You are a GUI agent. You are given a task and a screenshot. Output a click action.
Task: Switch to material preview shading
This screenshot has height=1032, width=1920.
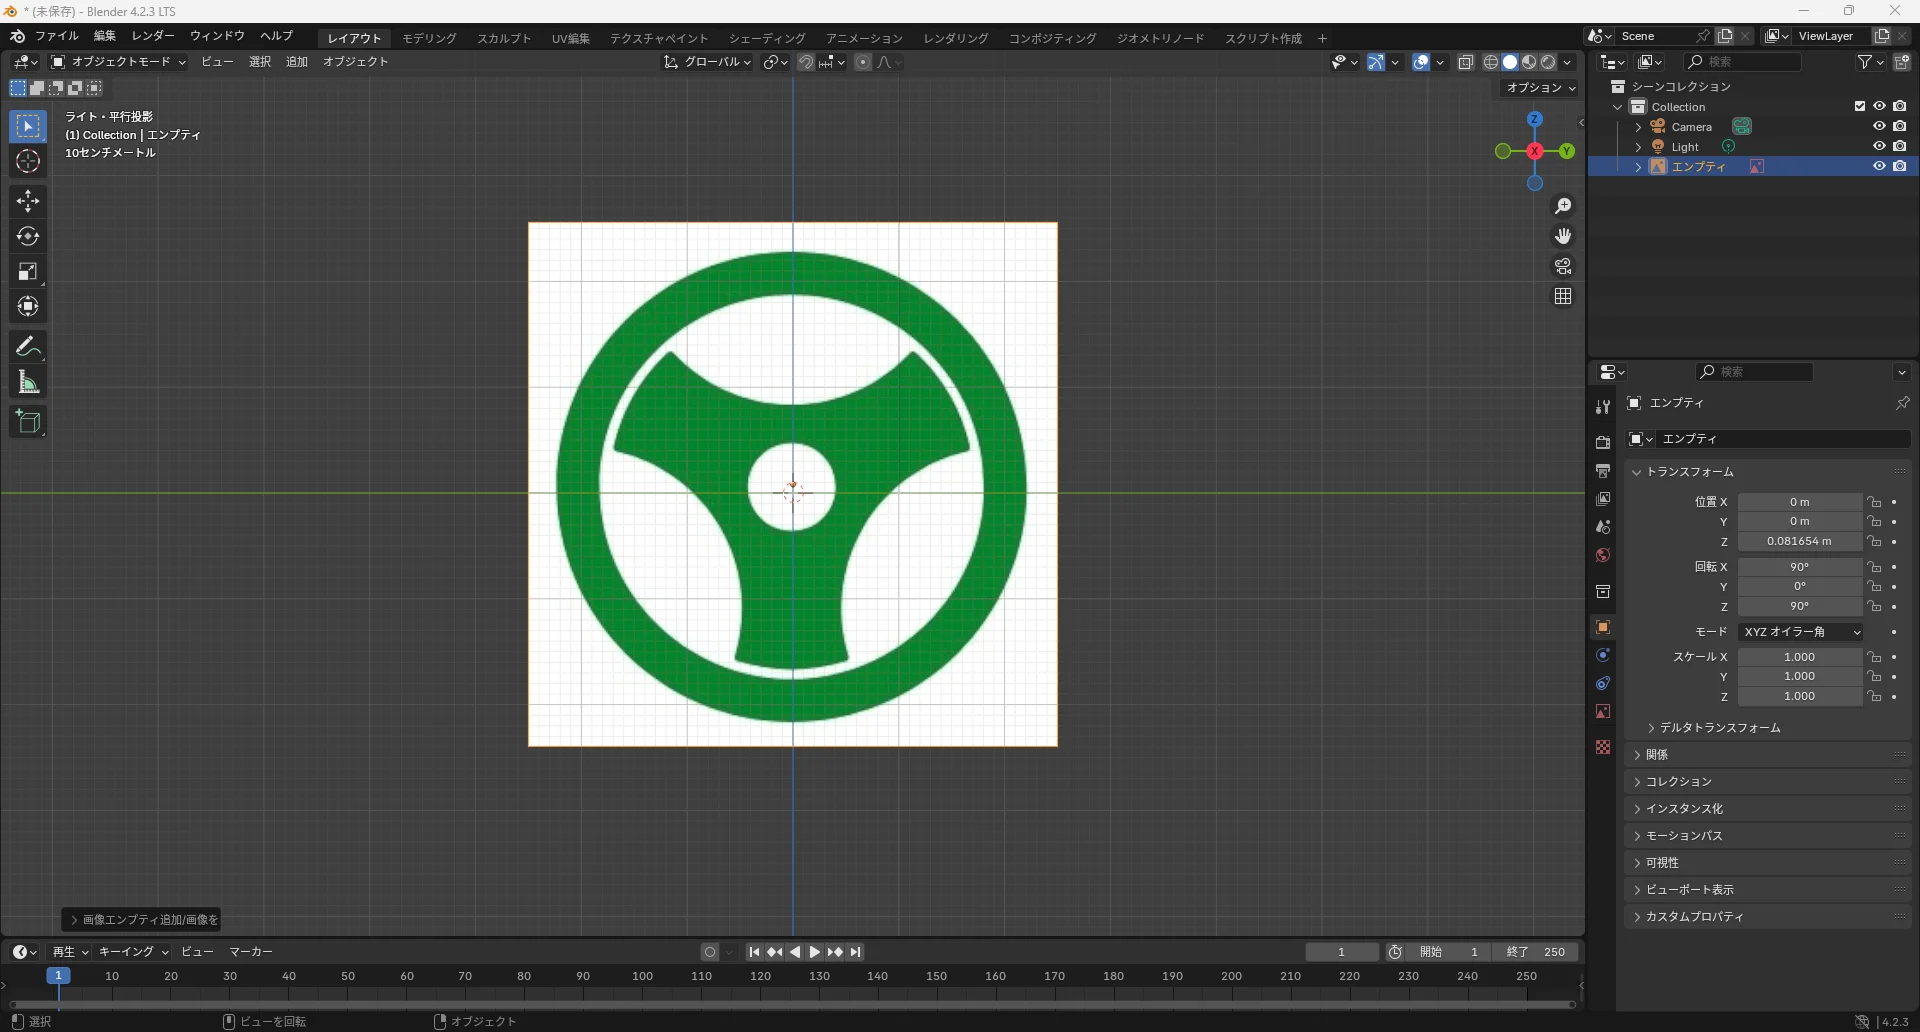point(1529,62)
